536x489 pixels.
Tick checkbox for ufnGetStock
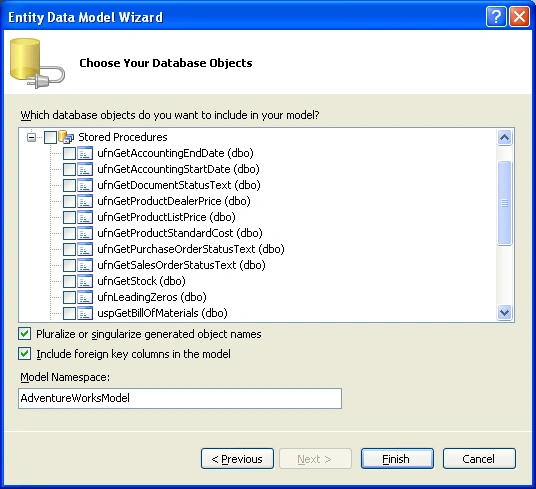[69, 281]
